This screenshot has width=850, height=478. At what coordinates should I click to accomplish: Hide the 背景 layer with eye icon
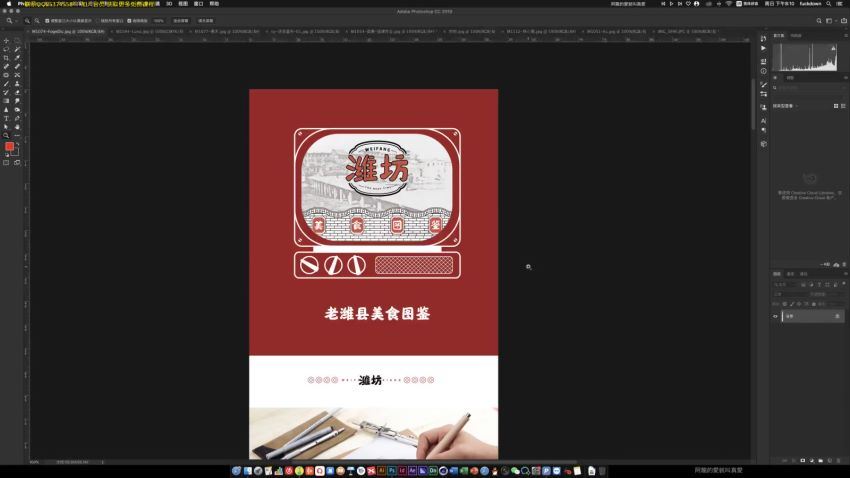point(775,316)
